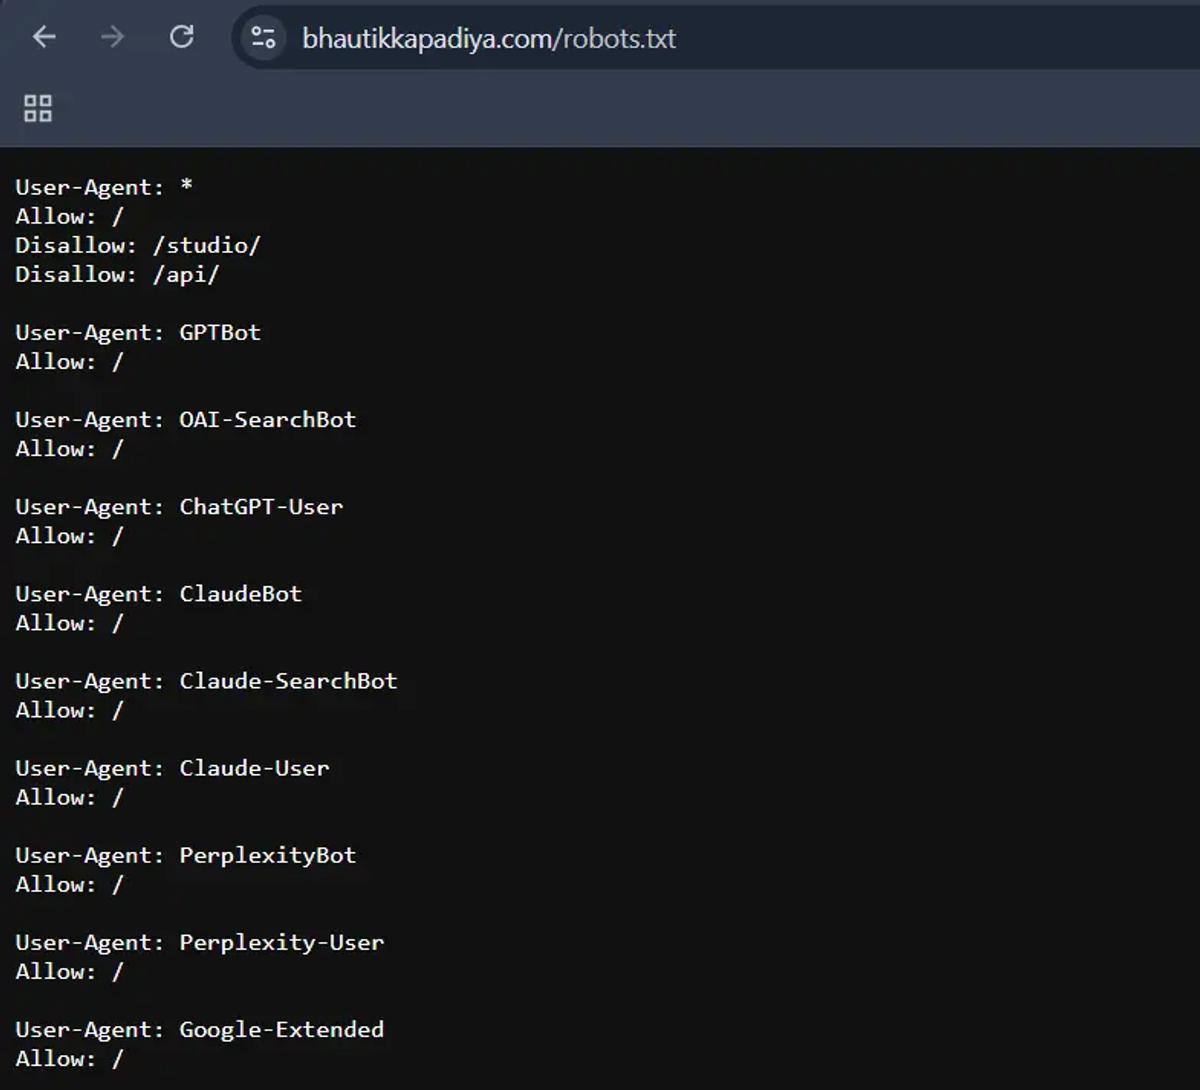Click the 'User-Agent: Claude-User' line
This screenshot has width=1200, height=1090.
(x=172, y=767)
